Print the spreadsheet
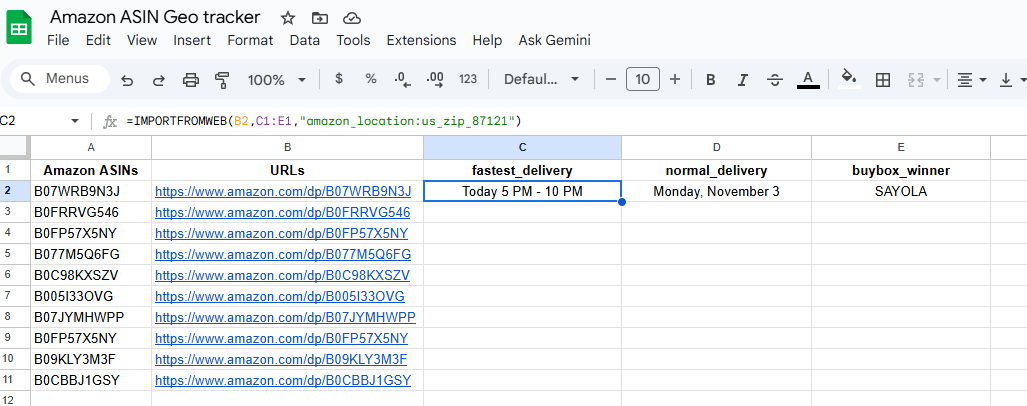The height and width of the screenshot is (406, 1027). tap(191, 80)
